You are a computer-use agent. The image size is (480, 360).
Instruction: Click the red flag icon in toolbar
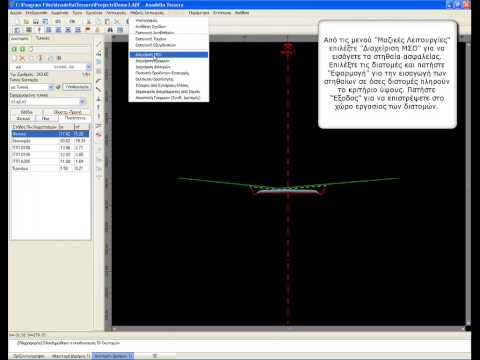tap(88, 30)
